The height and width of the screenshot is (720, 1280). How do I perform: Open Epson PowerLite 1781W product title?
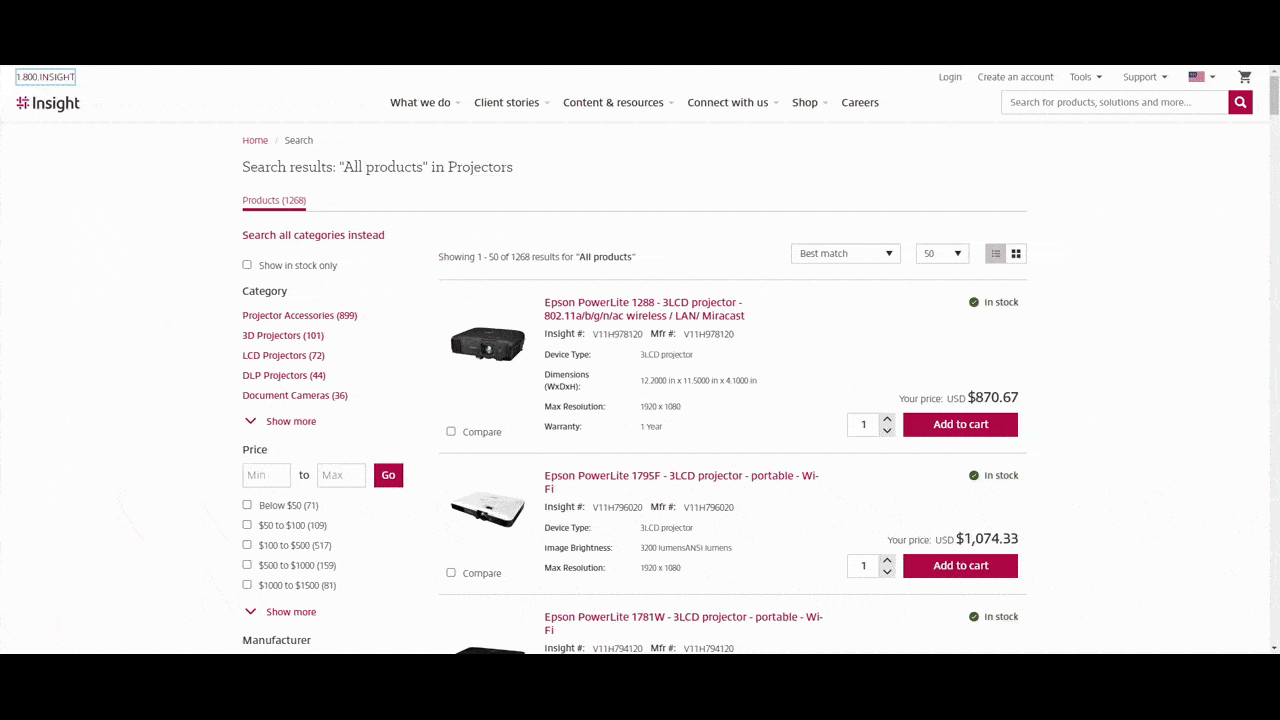click(x=683, y=623)
